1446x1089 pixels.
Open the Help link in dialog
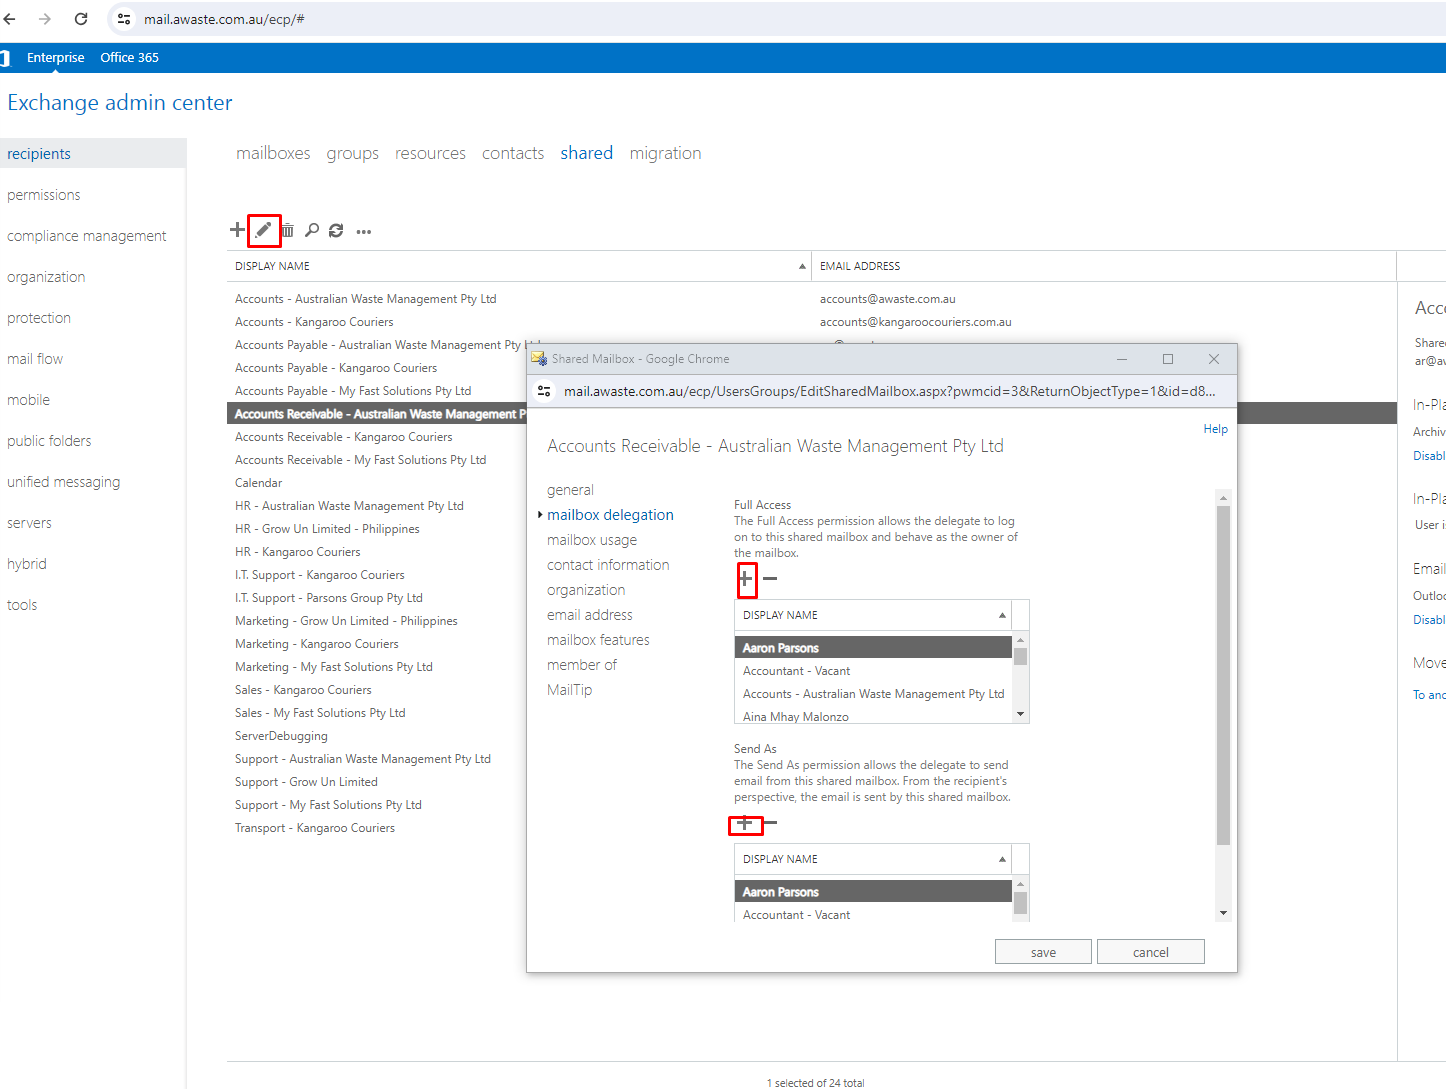tap(1216, 429)
